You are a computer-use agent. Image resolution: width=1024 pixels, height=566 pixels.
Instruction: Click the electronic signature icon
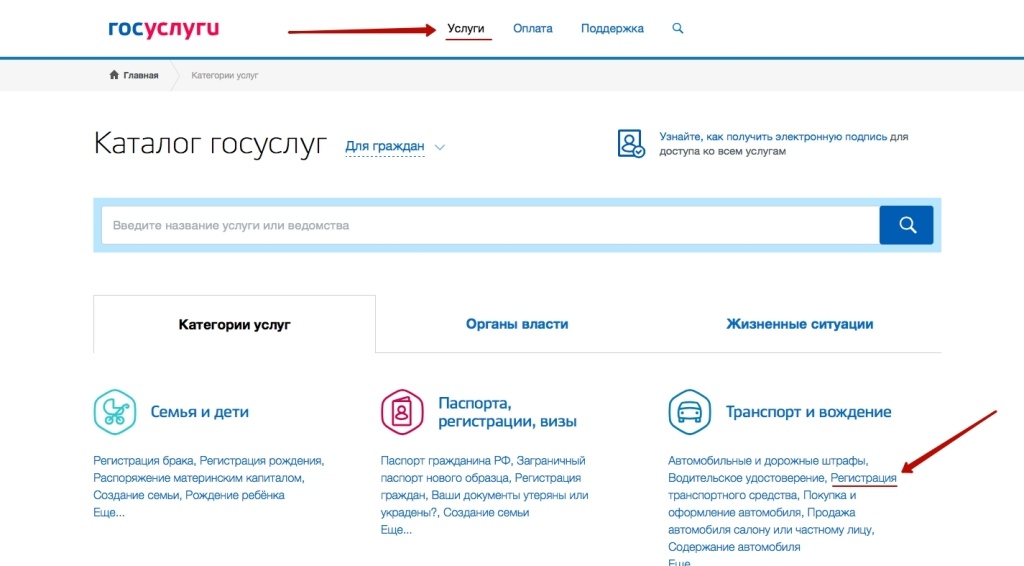[x=631, y=144]
